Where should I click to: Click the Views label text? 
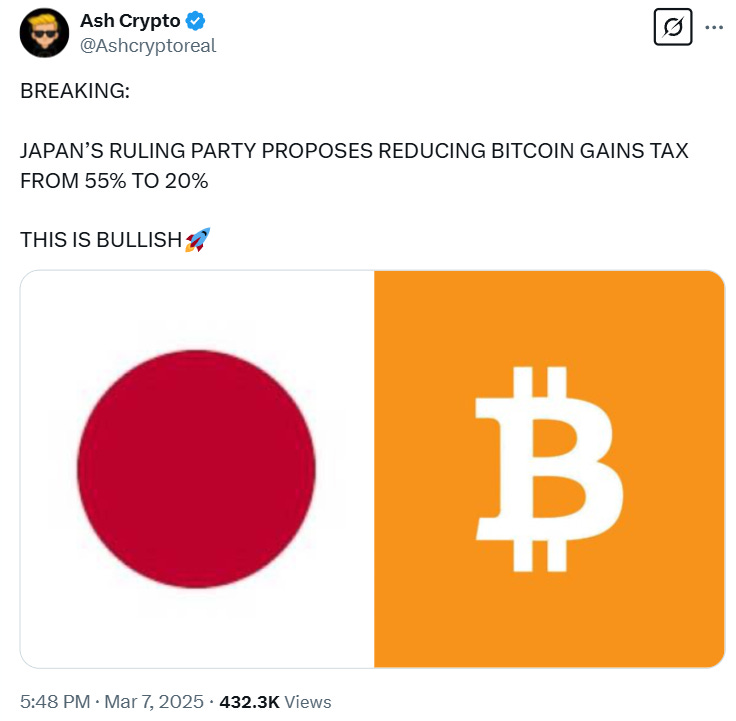[x=308, y=702]
